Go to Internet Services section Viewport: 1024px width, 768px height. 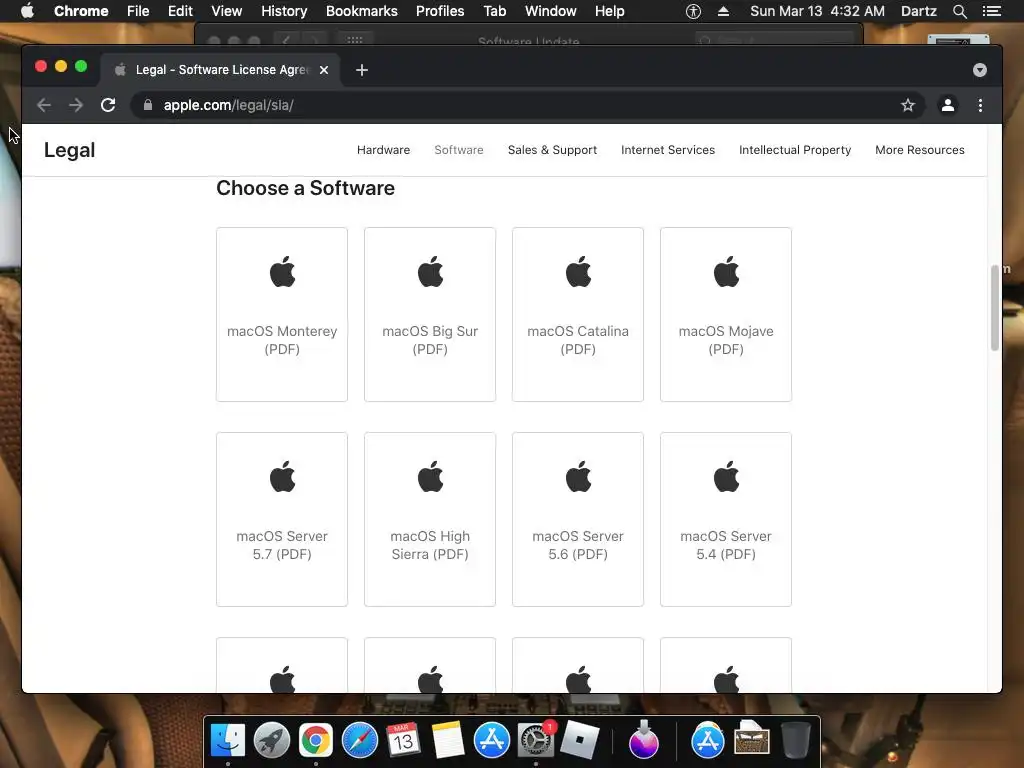coord(667,150)
